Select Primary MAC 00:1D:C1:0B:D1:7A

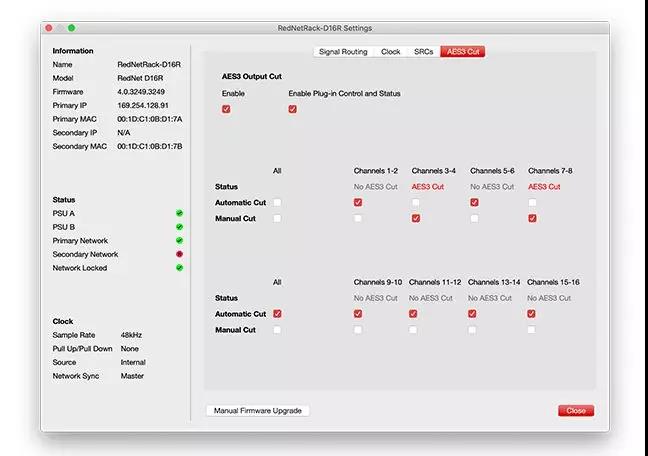pos(150,119)
